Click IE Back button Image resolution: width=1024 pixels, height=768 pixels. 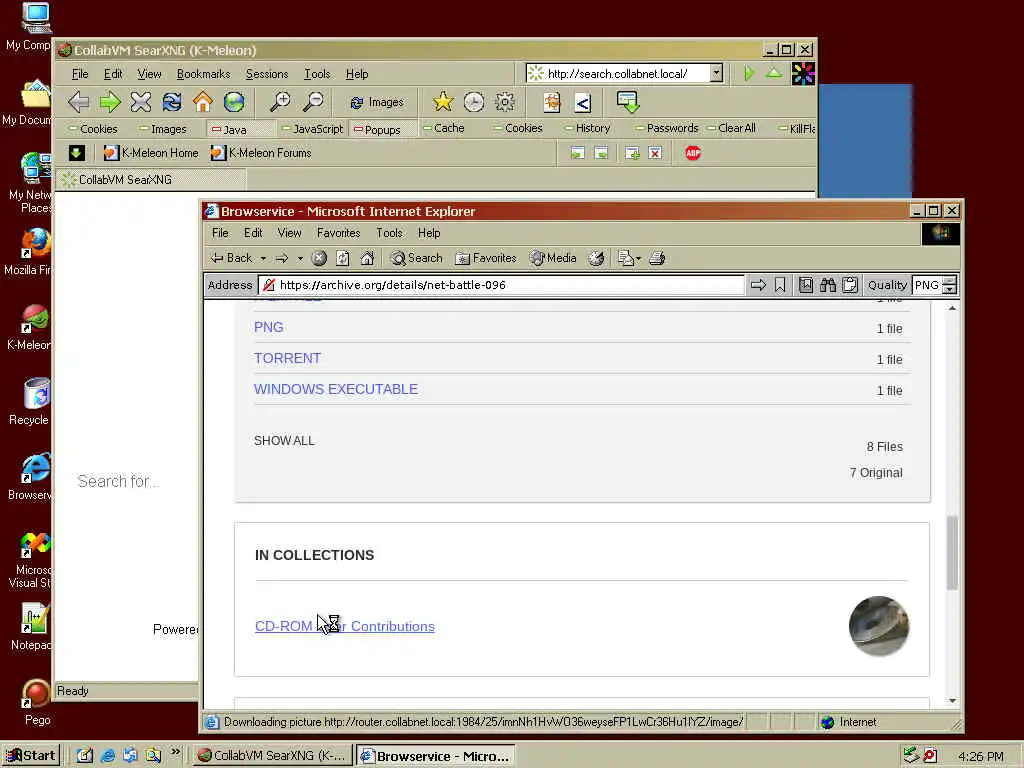tap(231, 258)
